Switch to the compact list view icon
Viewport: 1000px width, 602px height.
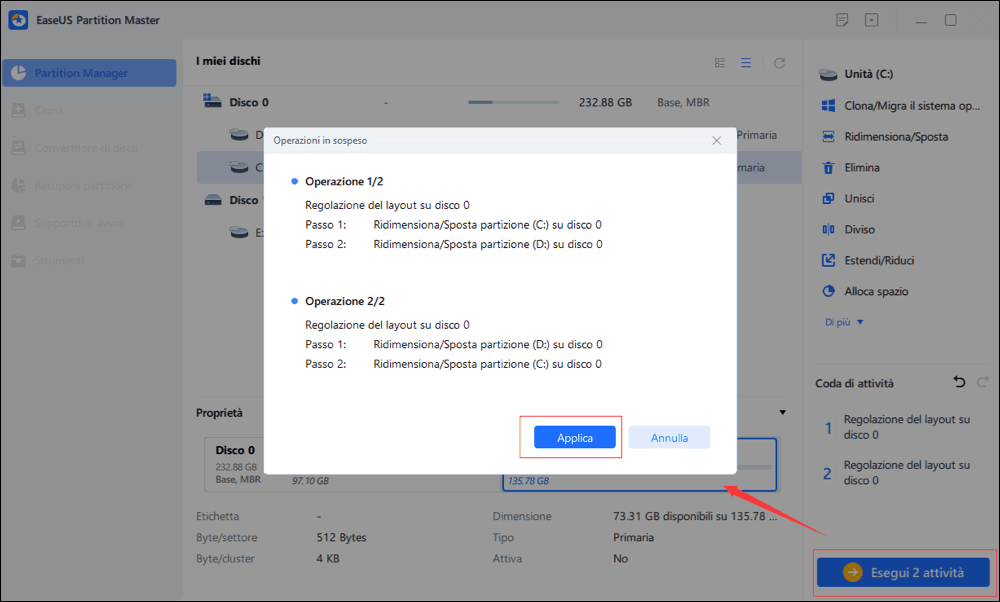pyautogui.click(x=746, y=62)
